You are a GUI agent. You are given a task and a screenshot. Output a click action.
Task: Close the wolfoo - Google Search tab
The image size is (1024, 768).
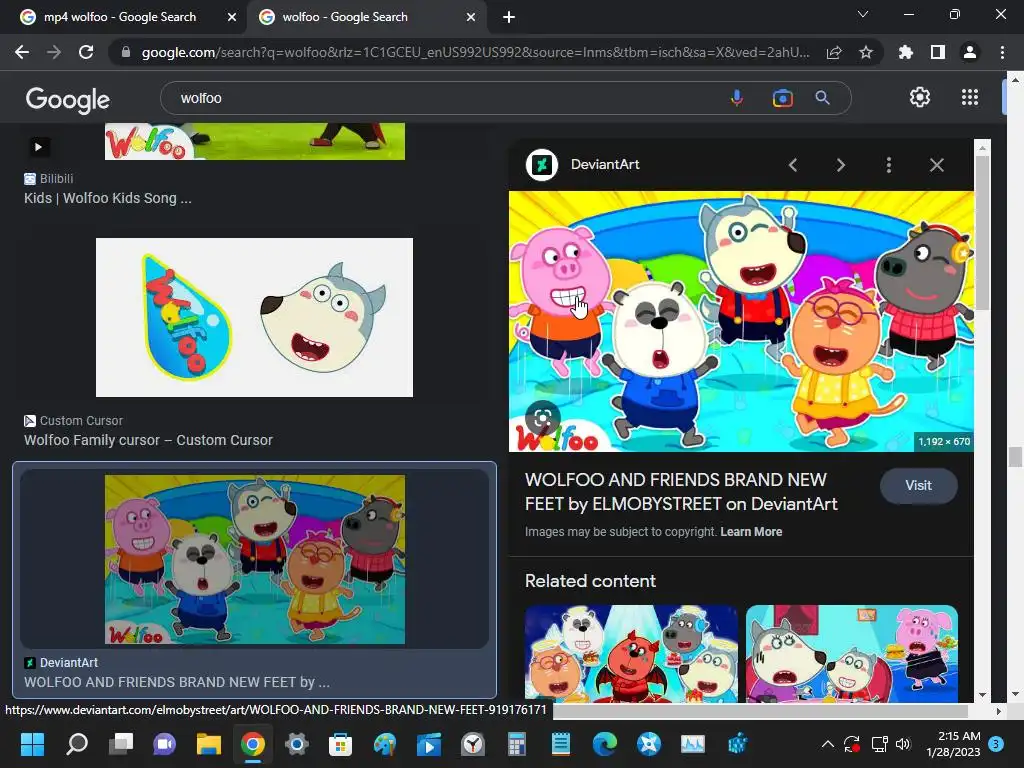(471, 17)
